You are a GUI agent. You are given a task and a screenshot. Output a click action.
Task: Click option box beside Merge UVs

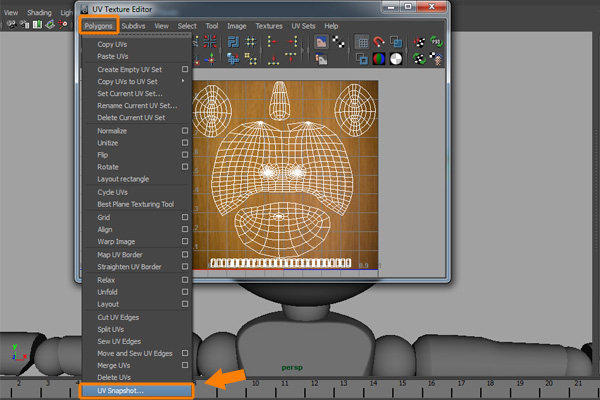click(185, 365)
